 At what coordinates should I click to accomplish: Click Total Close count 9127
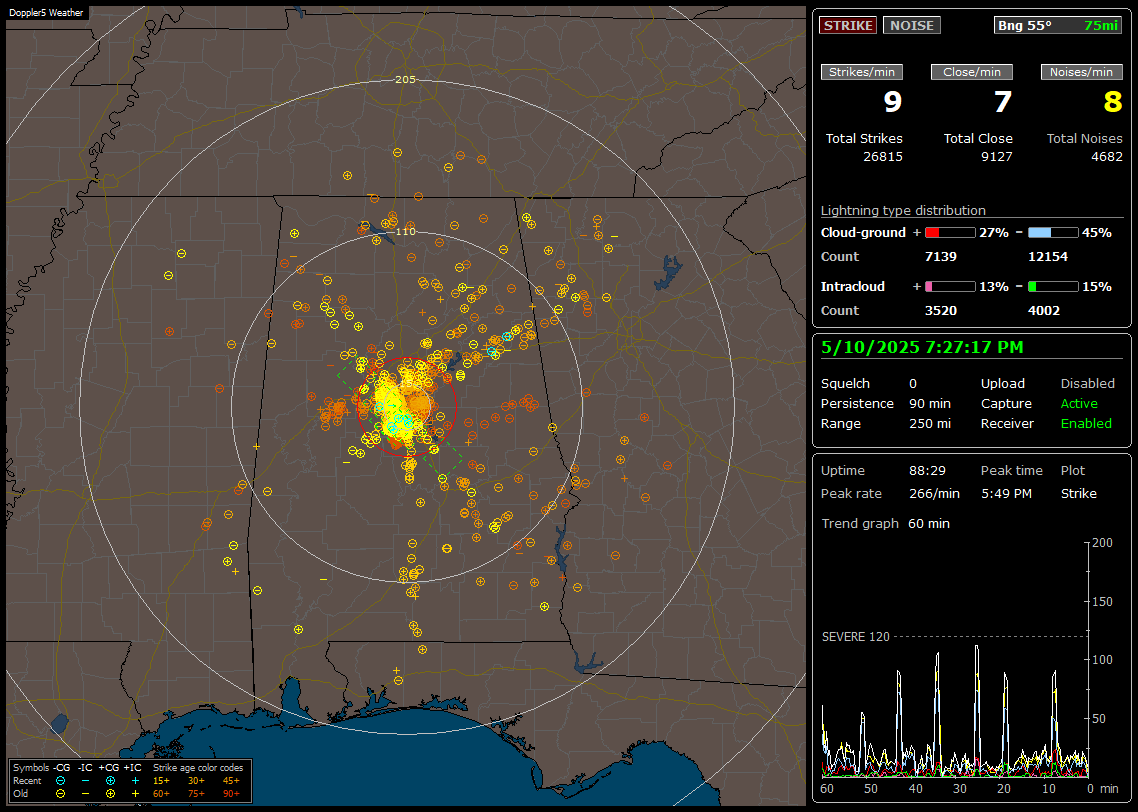click(996, 156)
